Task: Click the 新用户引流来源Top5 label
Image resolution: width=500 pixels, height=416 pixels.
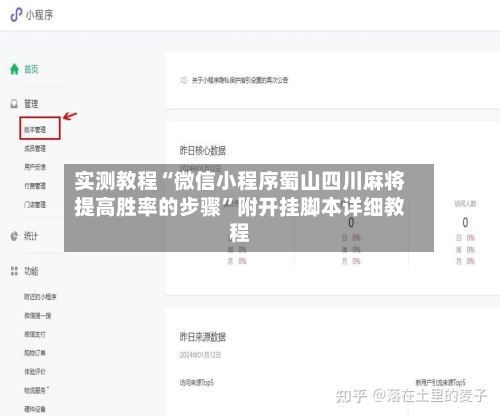Action: (440, 383)
